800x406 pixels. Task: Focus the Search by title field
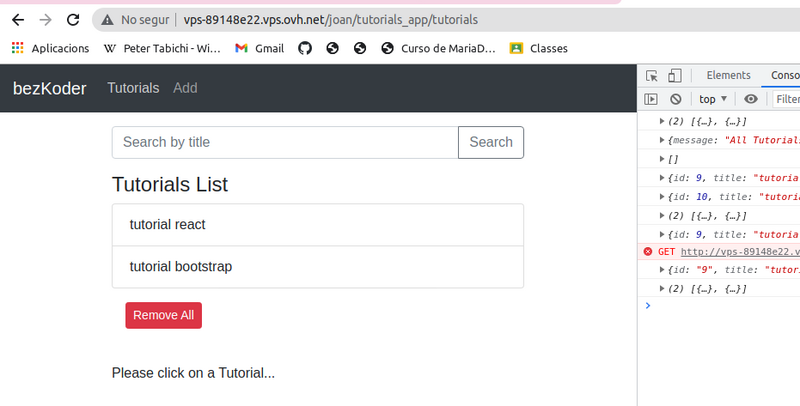pyautogui.click(x=285, y=142)
